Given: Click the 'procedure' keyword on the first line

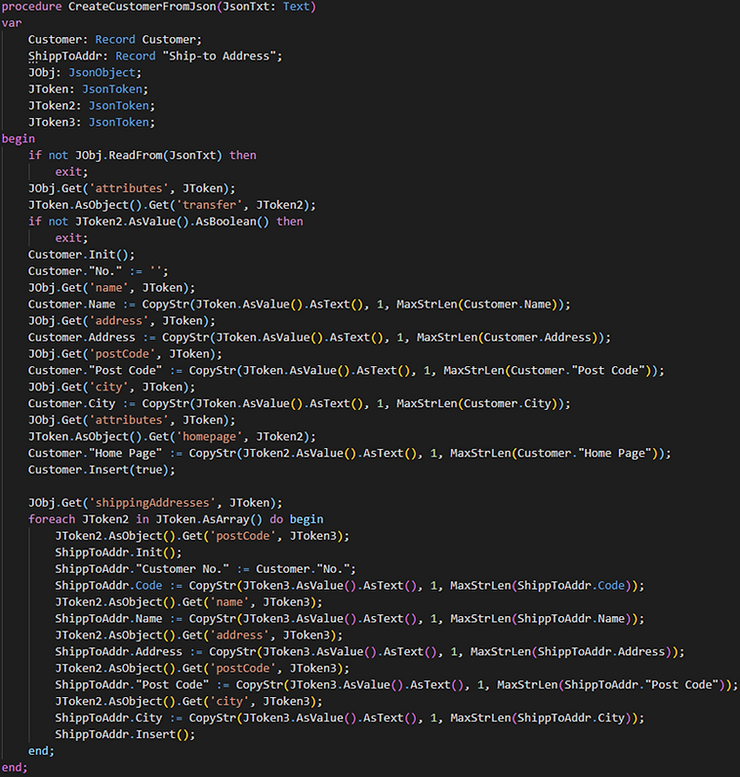Looking at the screenshot, I should pos(32,7).
